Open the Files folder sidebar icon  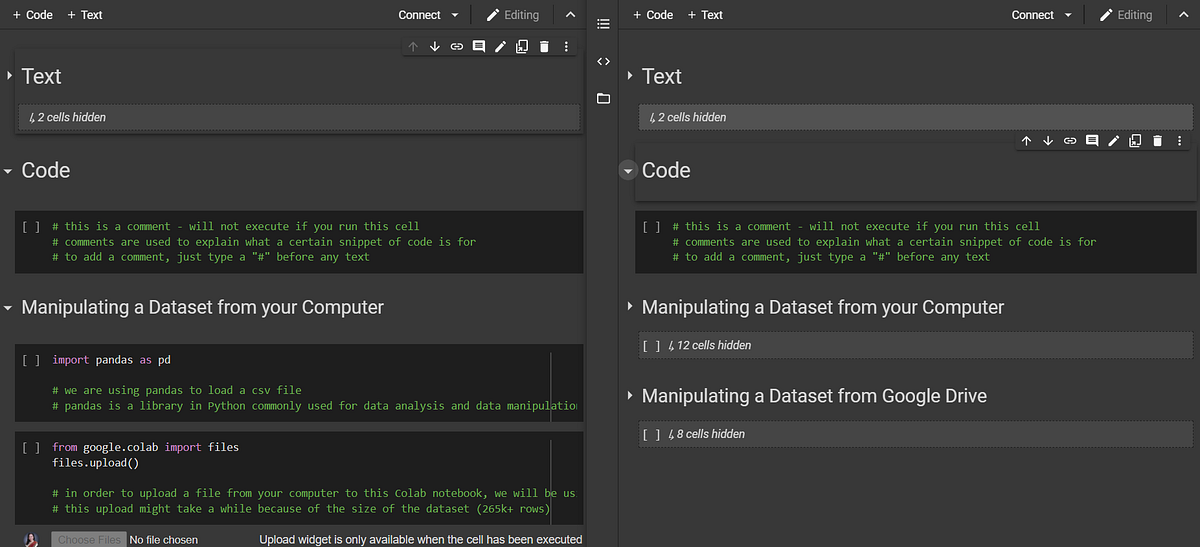[x=603, y=99]
